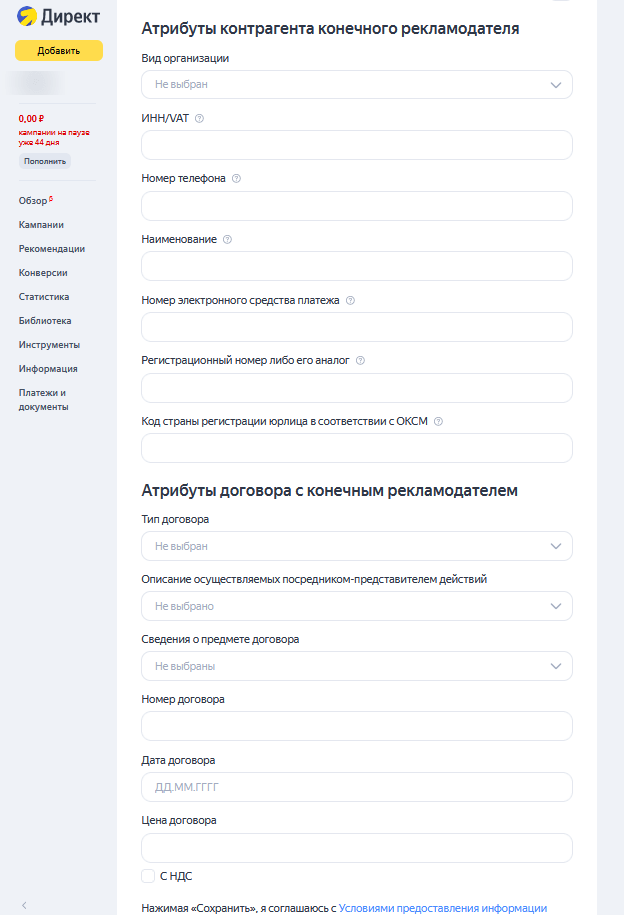
Task: Open the Условиями предоставления информации link
Action: pyautogui.click(x=442, y=908)
